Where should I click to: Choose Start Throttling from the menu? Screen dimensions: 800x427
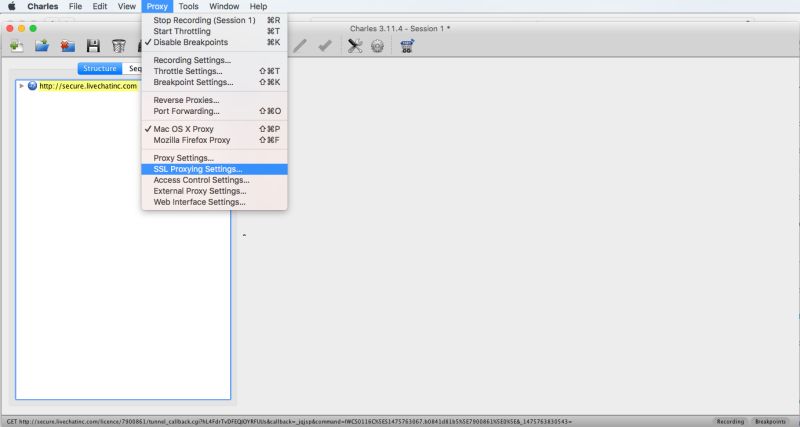[x=214, y=31]
